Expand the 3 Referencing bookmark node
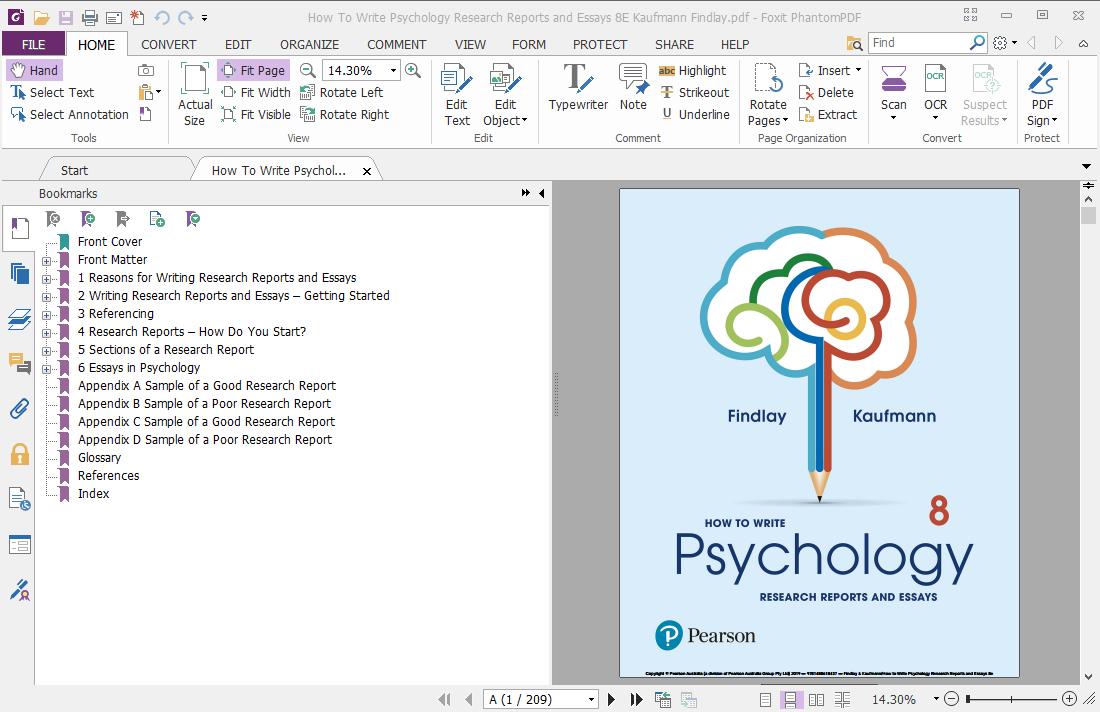The height and width of the screenshot is (712, 1100). tap(46, 314)
